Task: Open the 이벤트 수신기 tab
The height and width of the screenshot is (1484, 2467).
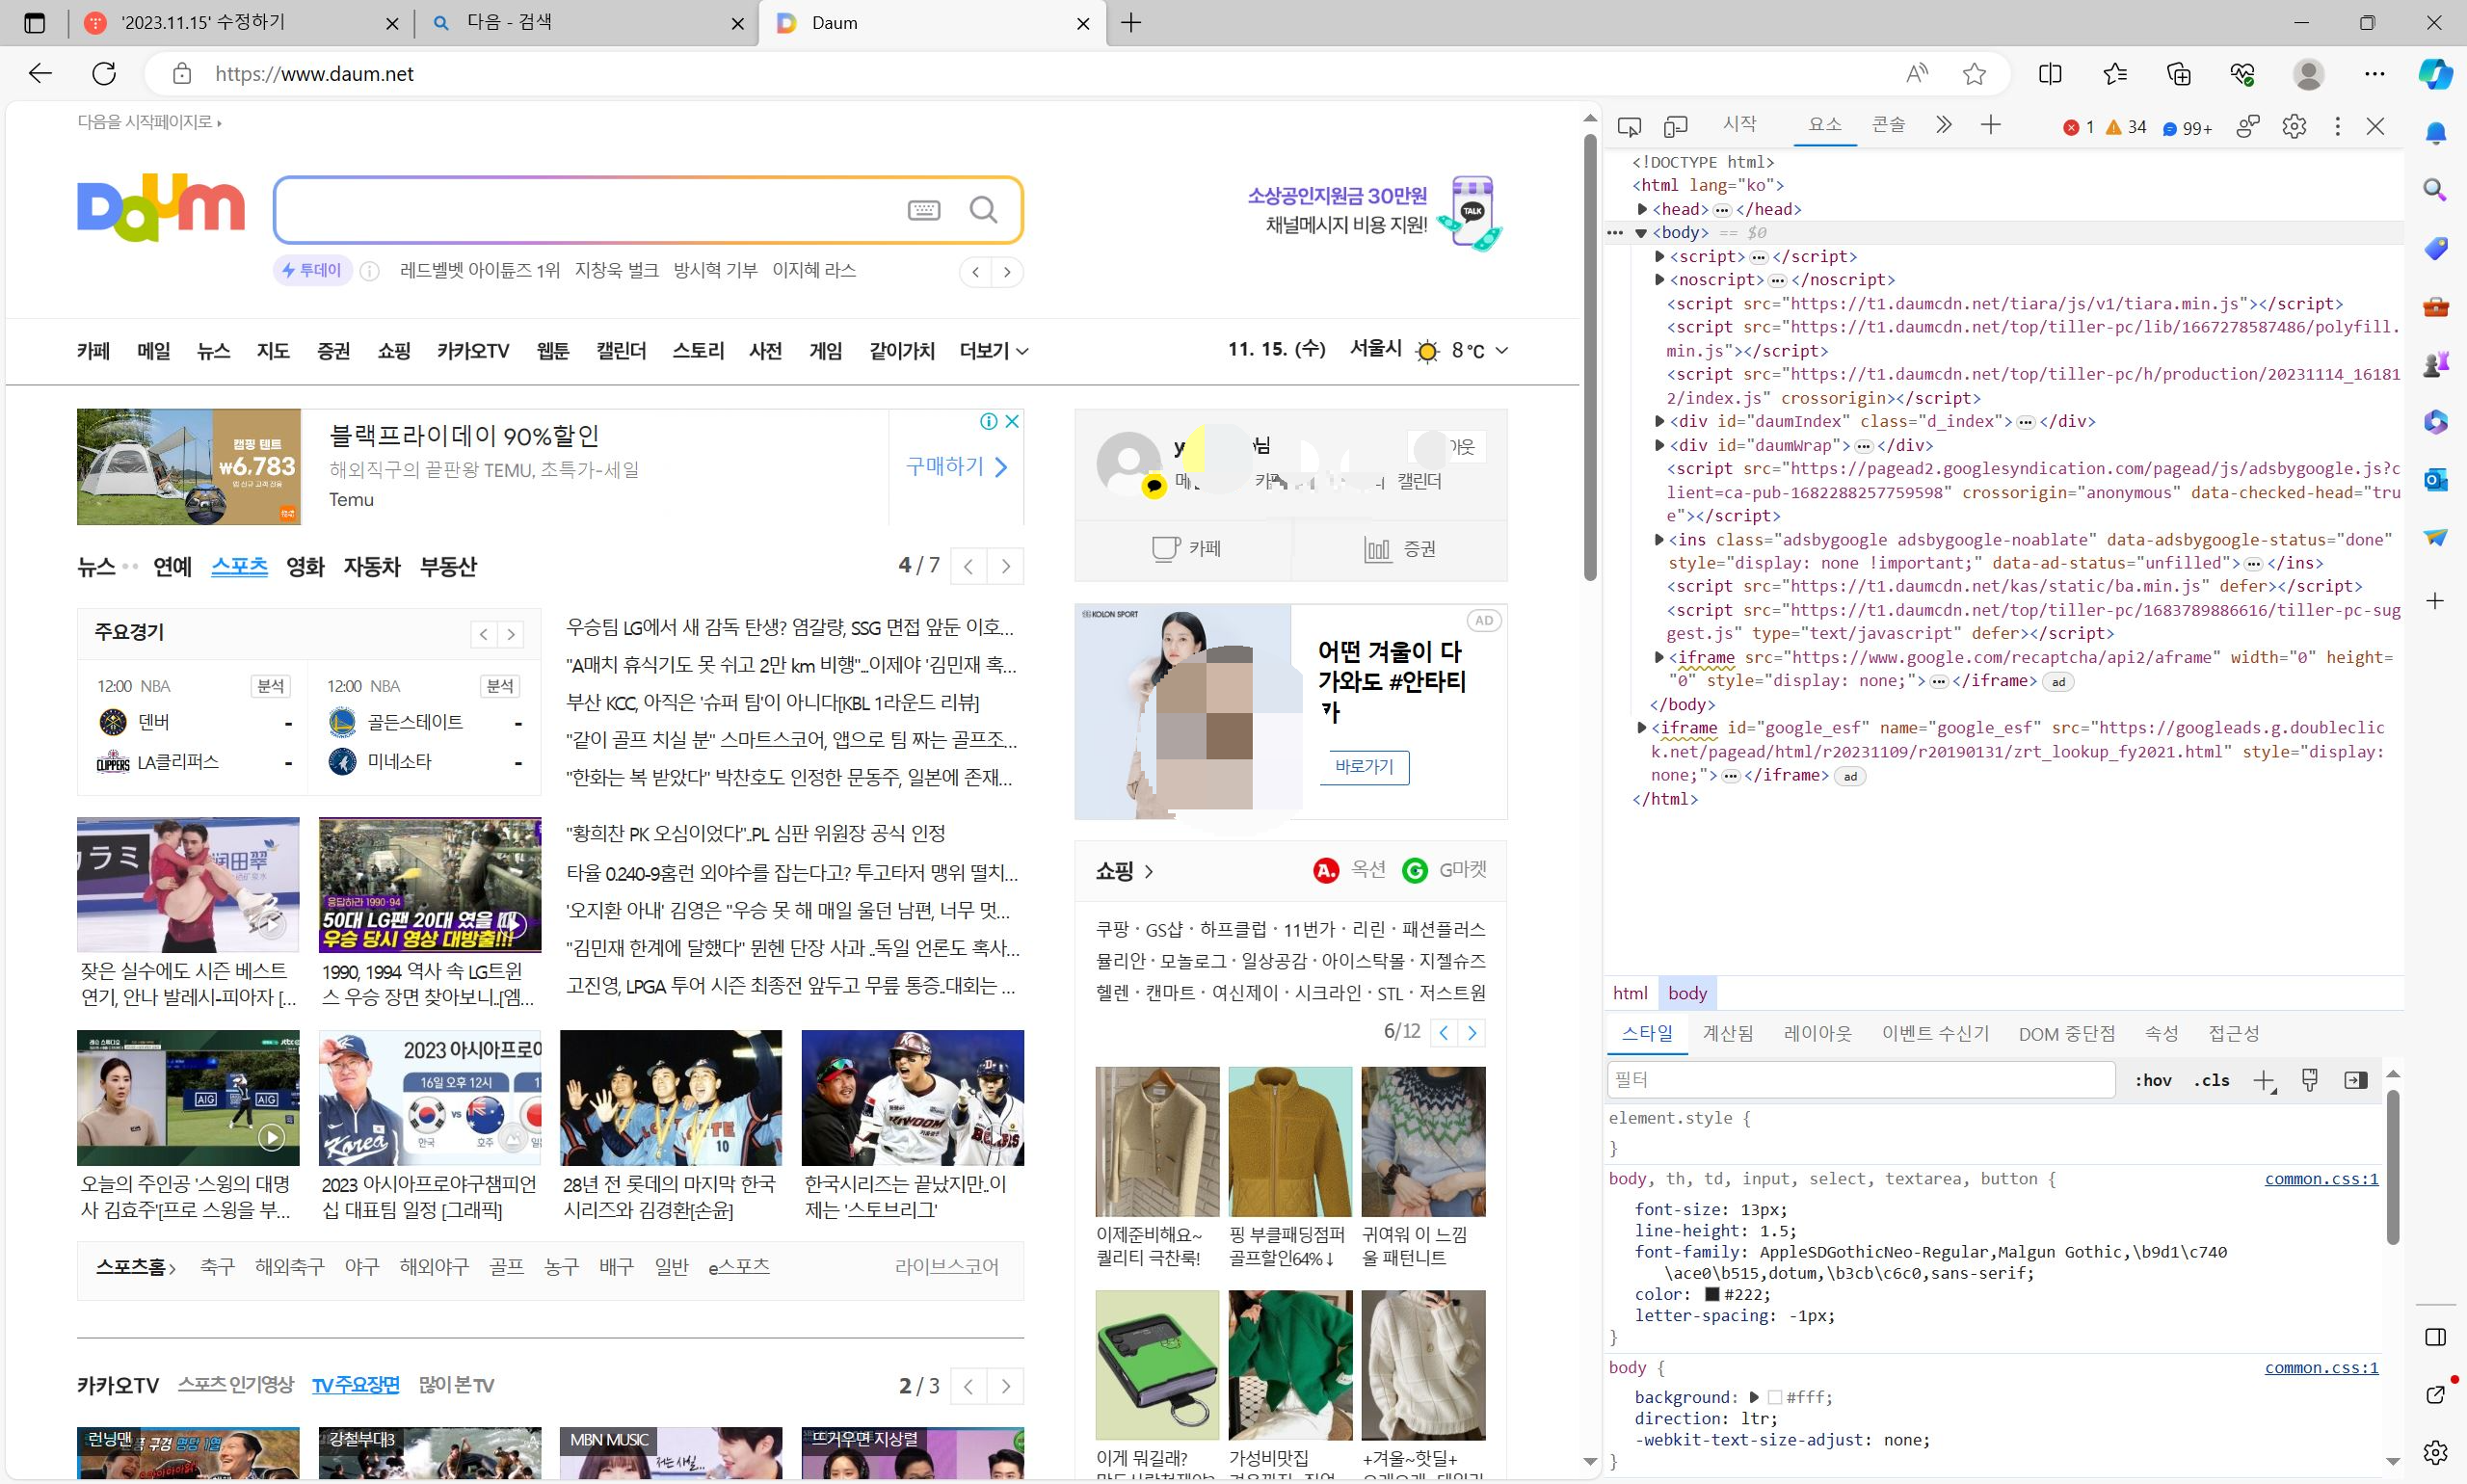Action: [x=1935, y=1033]
